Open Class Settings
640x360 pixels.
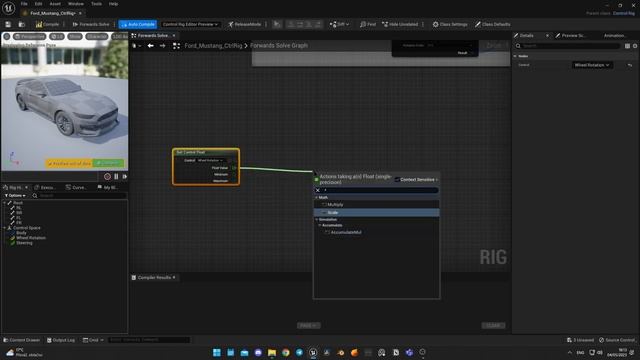(x=450, y=24)
